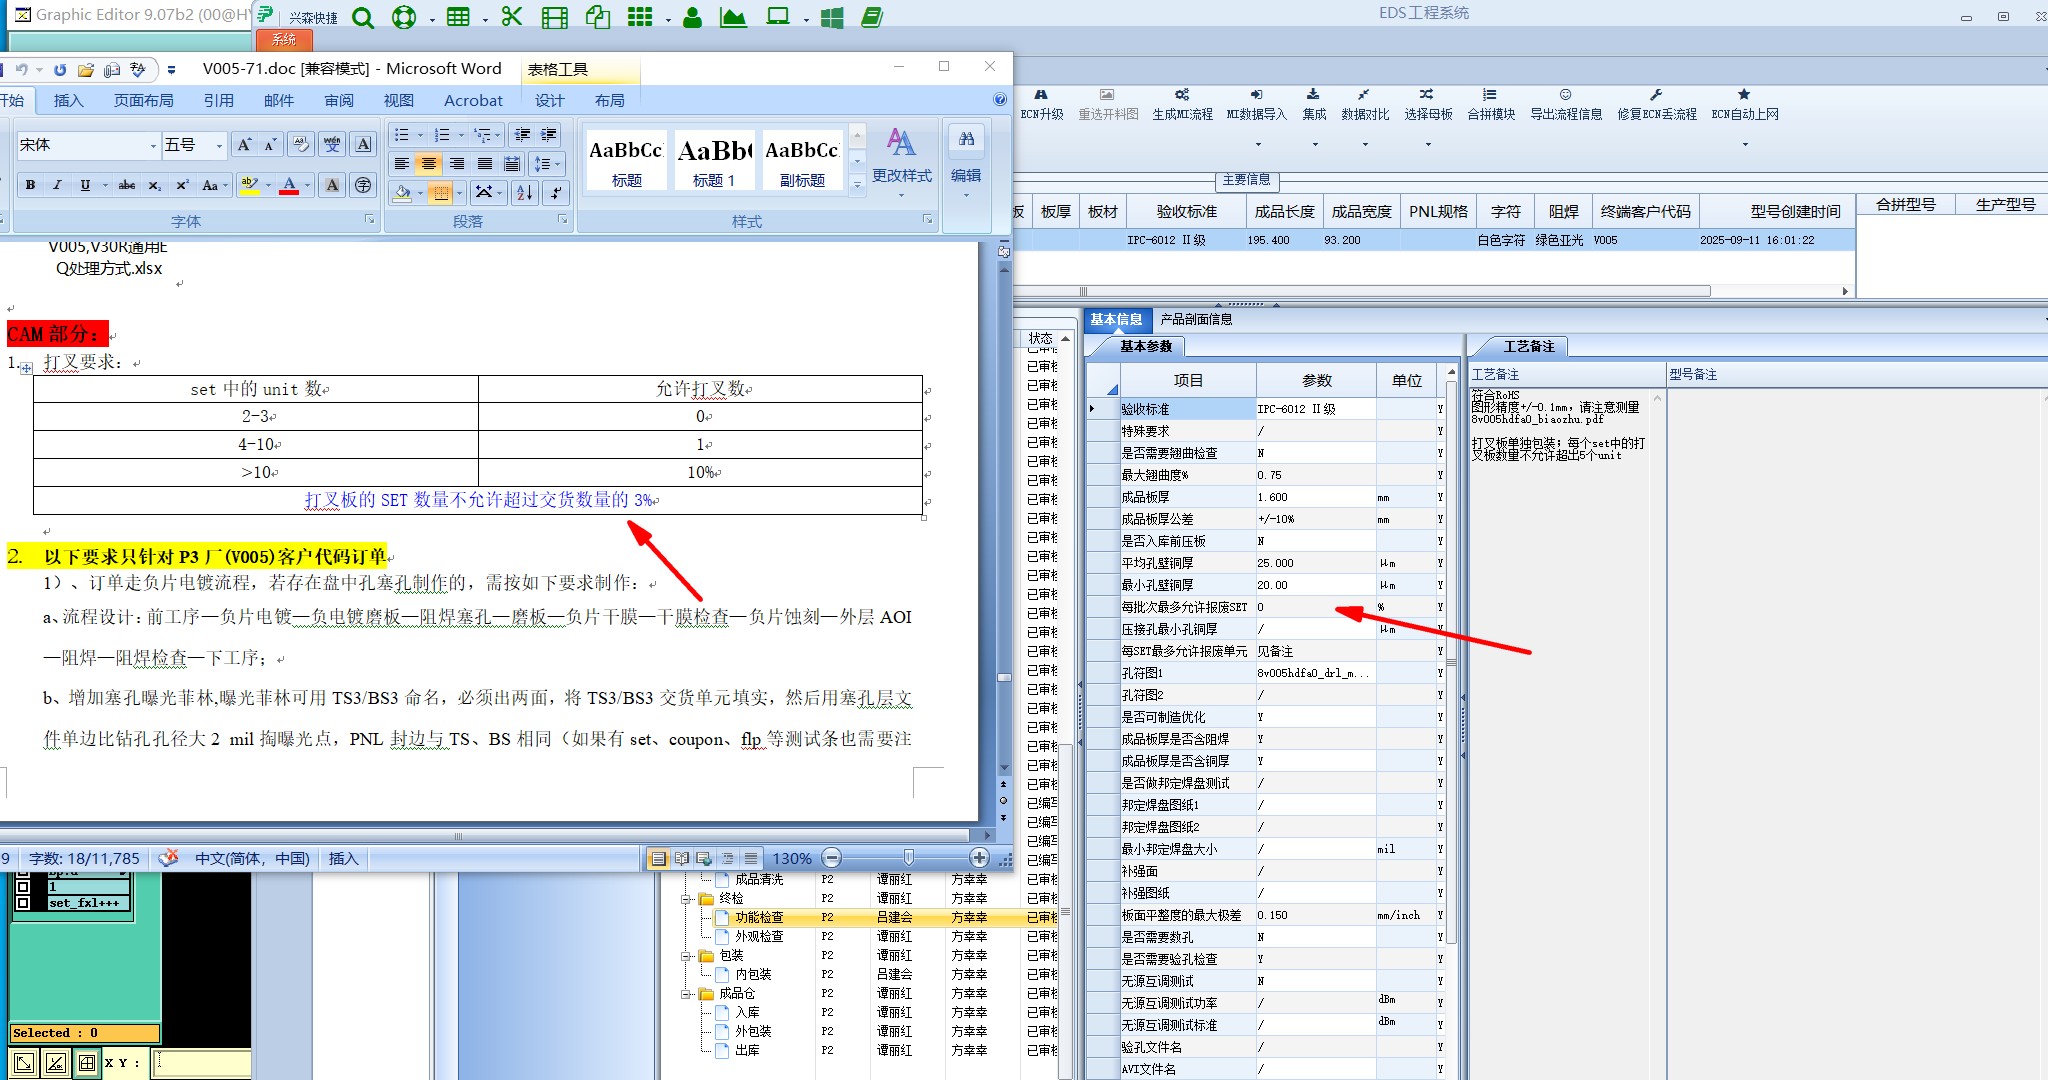This screenshot has width=2048, height=1080.
Task: Toggle checkbox beside set_fxl+++ layer
Action: [23, 902]
